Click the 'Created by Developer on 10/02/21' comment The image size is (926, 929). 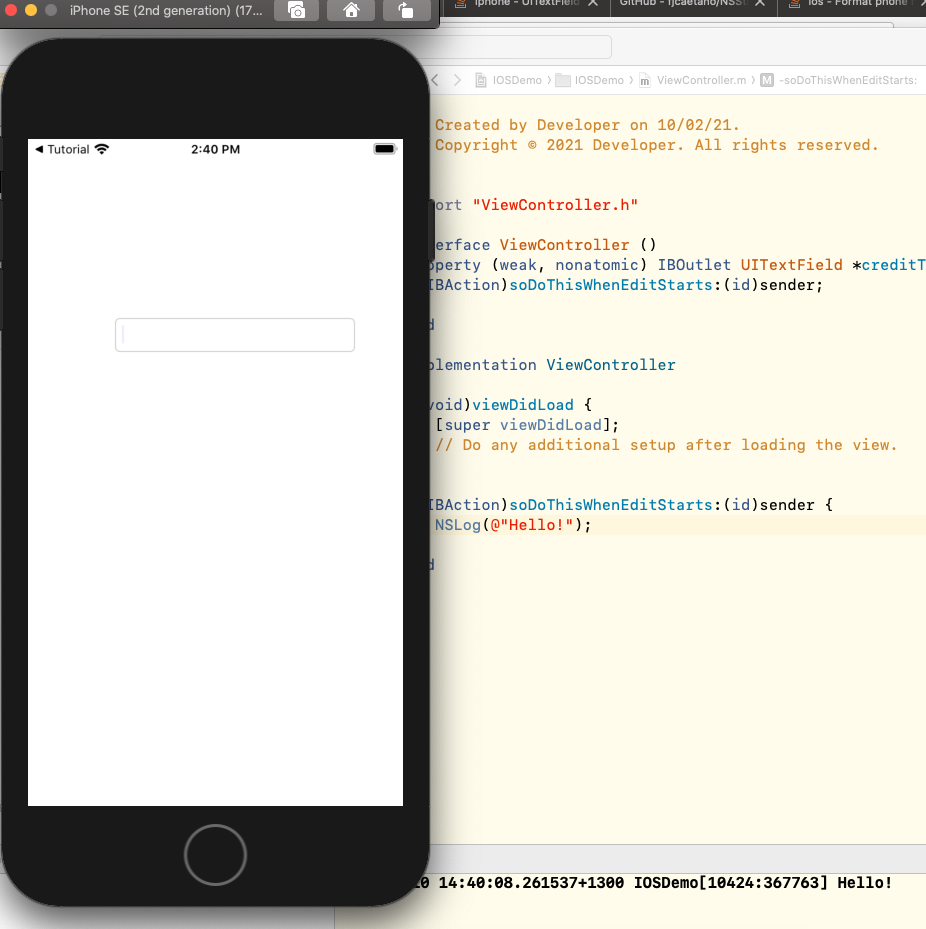pos(587,125)
